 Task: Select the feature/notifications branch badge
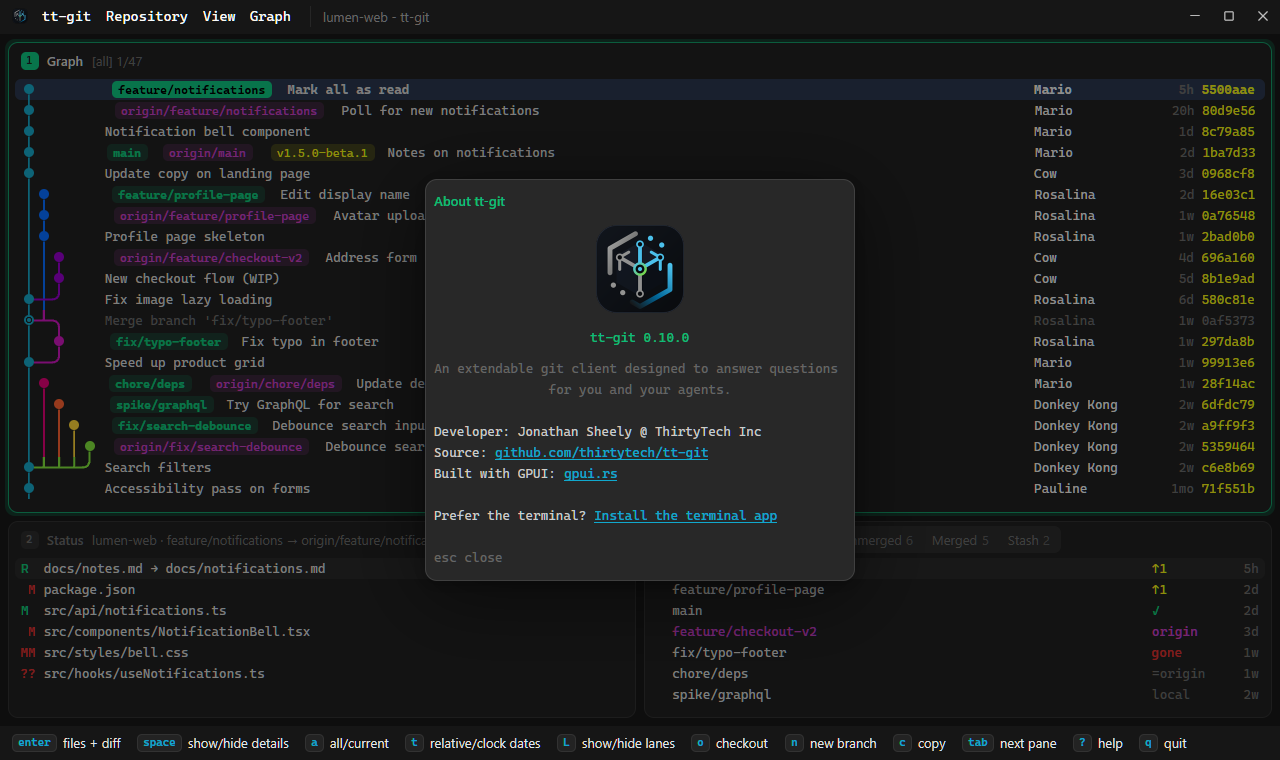pos(191,90)
